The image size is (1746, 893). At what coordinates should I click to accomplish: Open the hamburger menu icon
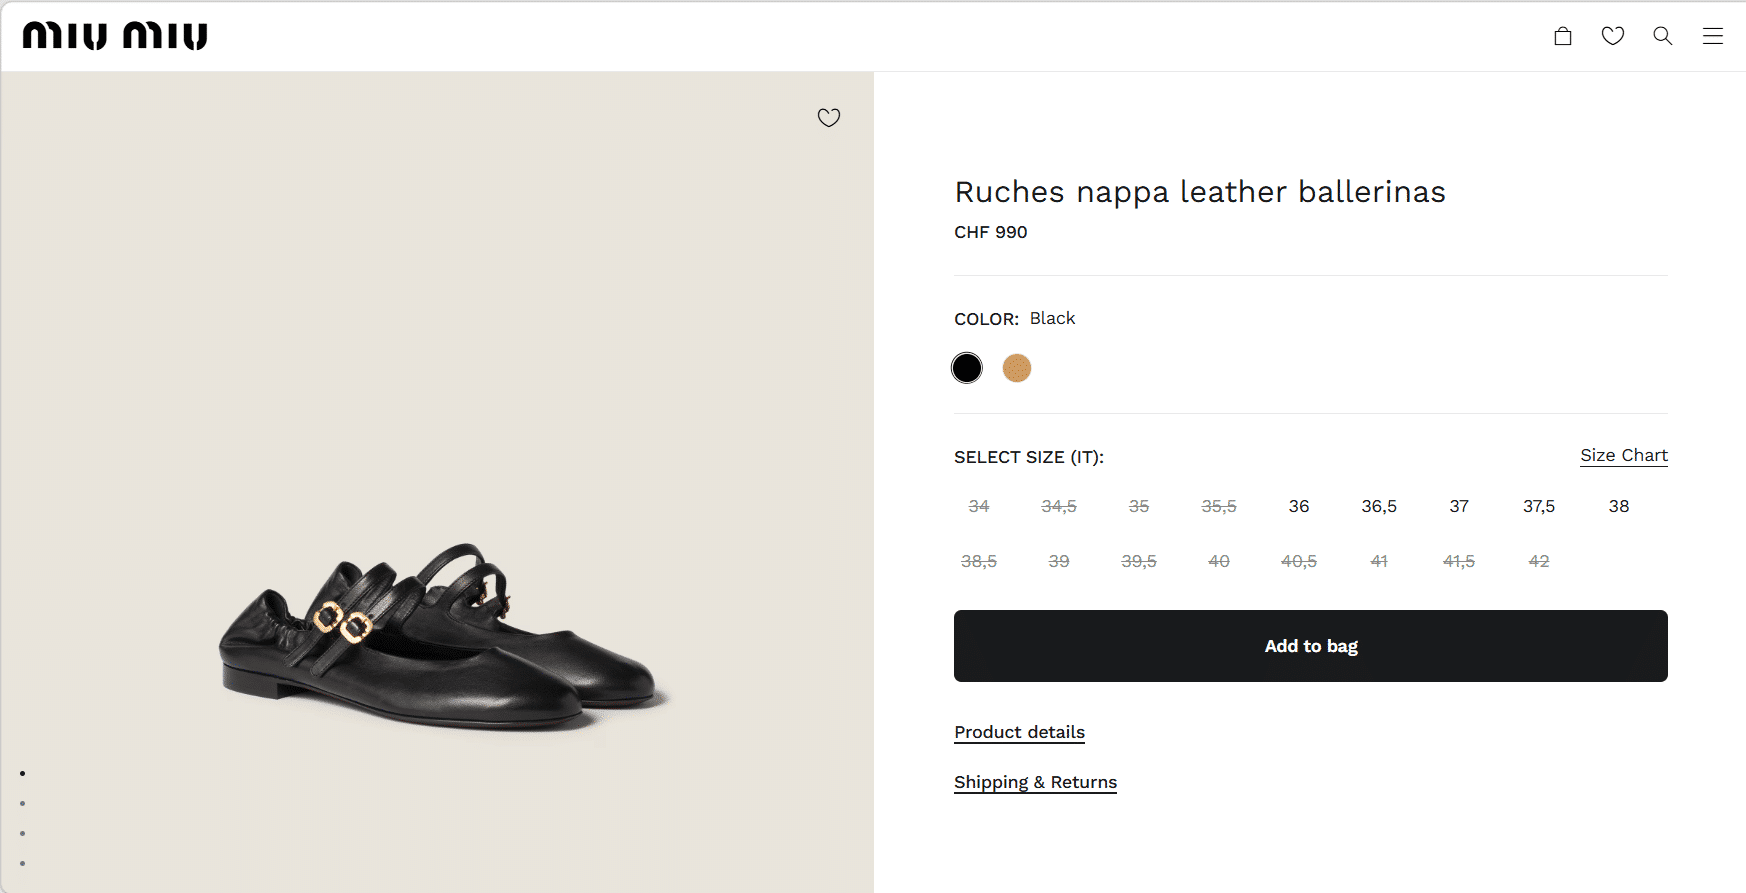click(1713, 36)
